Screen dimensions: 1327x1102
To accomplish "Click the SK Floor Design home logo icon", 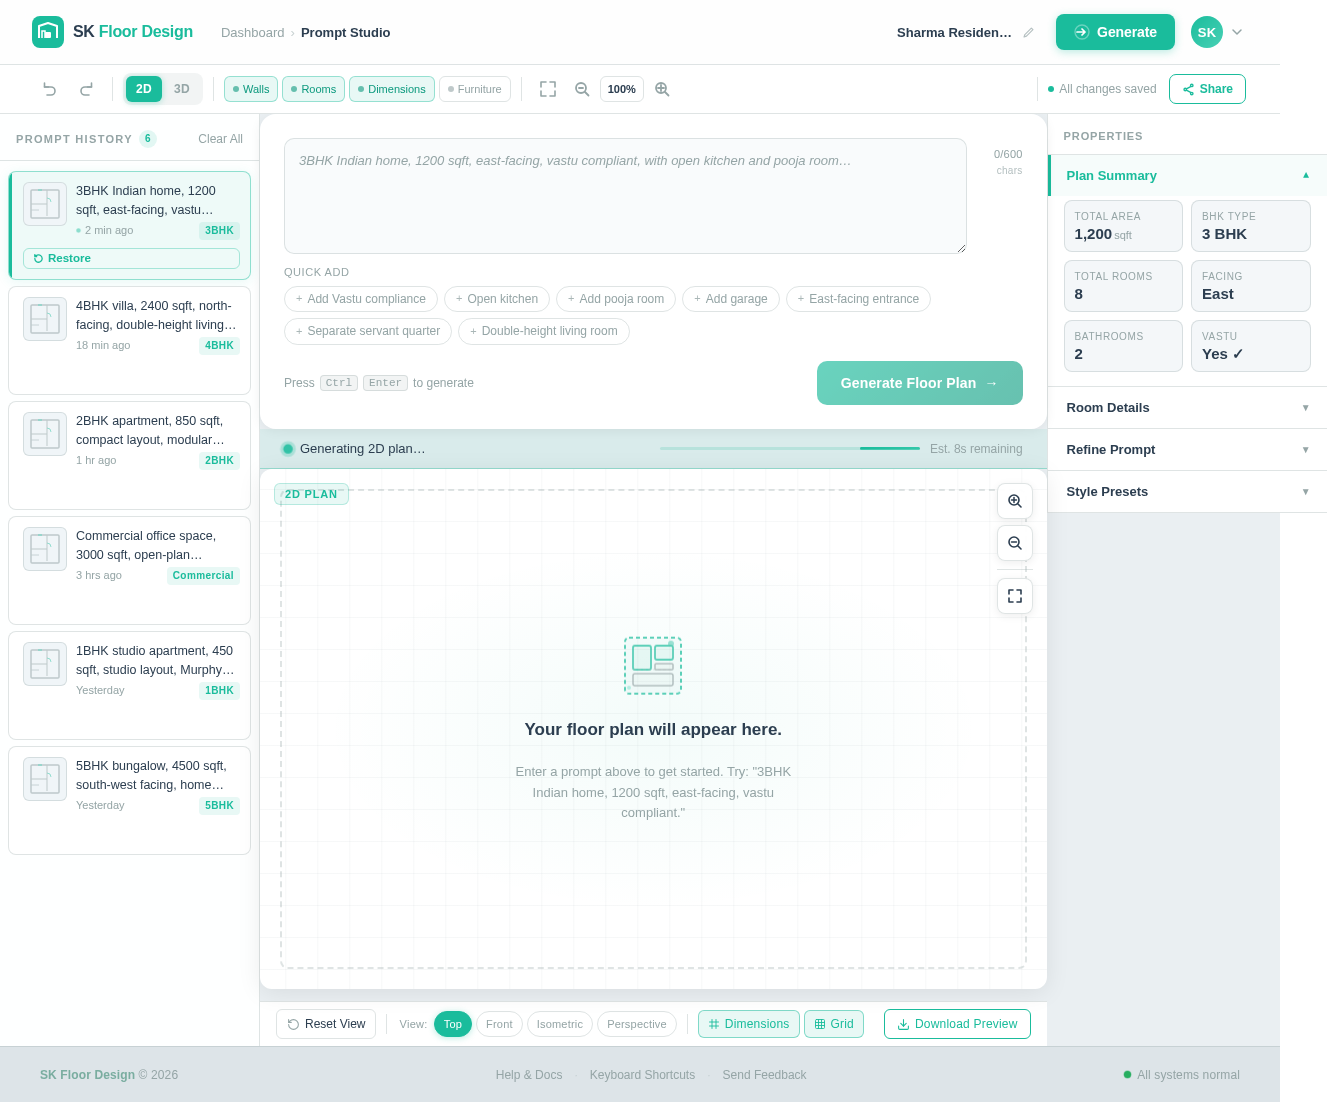I will (x=47, y=31).
